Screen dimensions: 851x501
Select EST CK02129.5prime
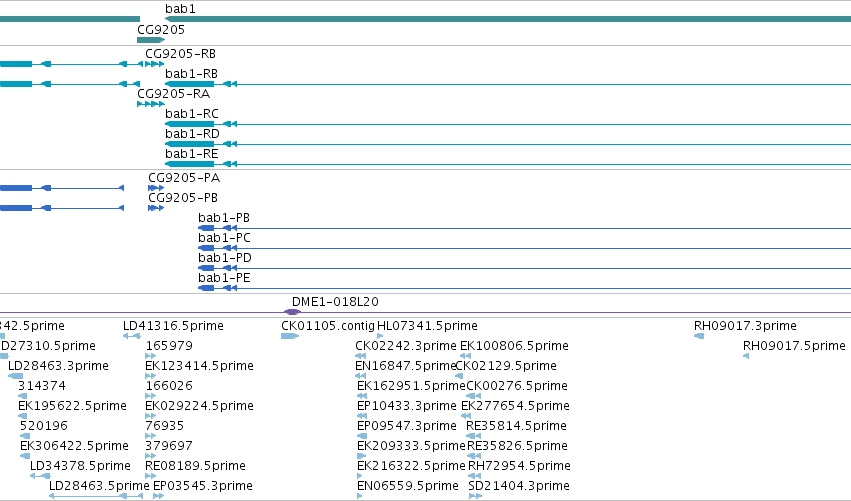[506, 366]
